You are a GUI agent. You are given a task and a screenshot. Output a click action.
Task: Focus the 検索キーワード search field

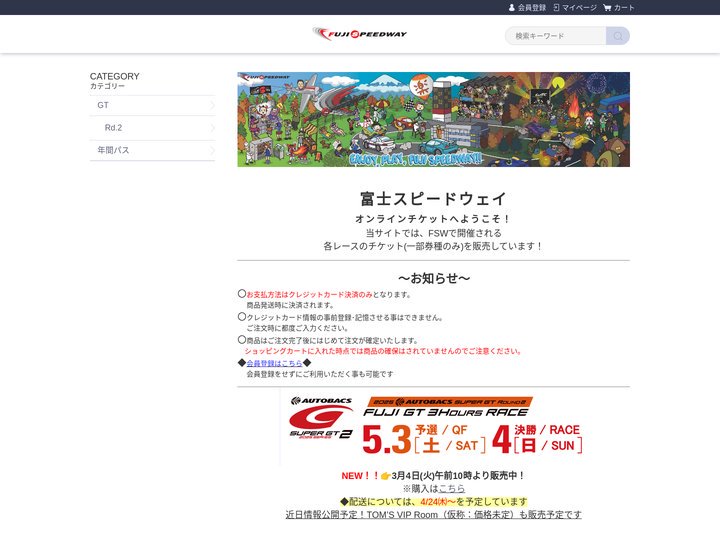coord(556,36)
